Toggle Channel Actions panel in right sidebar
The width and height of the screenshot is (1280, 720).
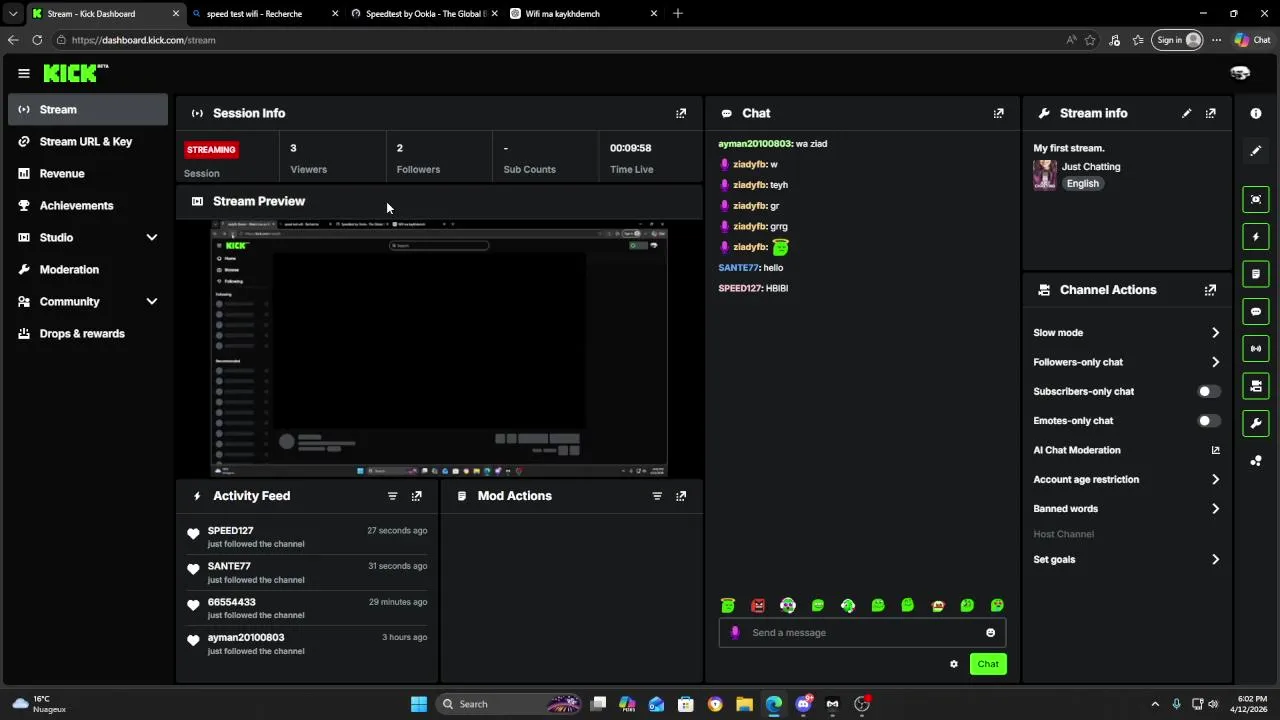click(1256, 386)
